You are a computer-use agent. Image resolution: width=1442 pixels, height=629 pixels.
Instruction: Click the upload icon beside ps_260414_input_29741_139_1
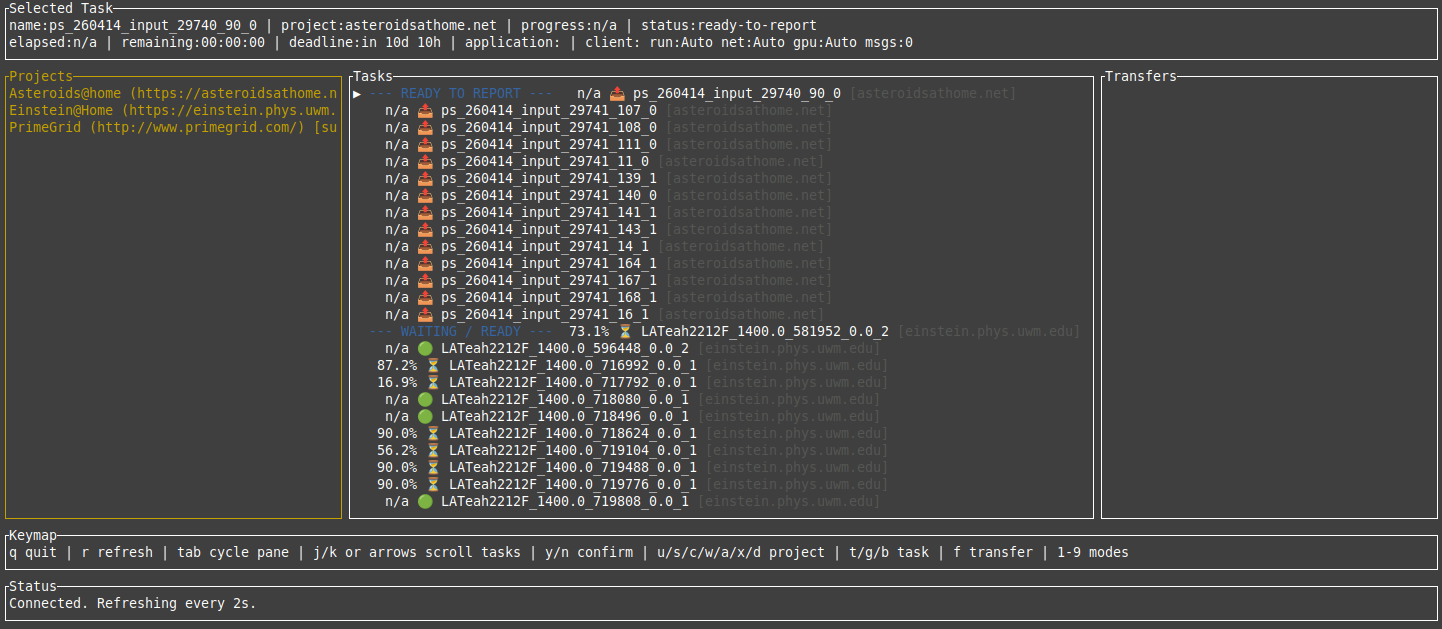(425, 178)
